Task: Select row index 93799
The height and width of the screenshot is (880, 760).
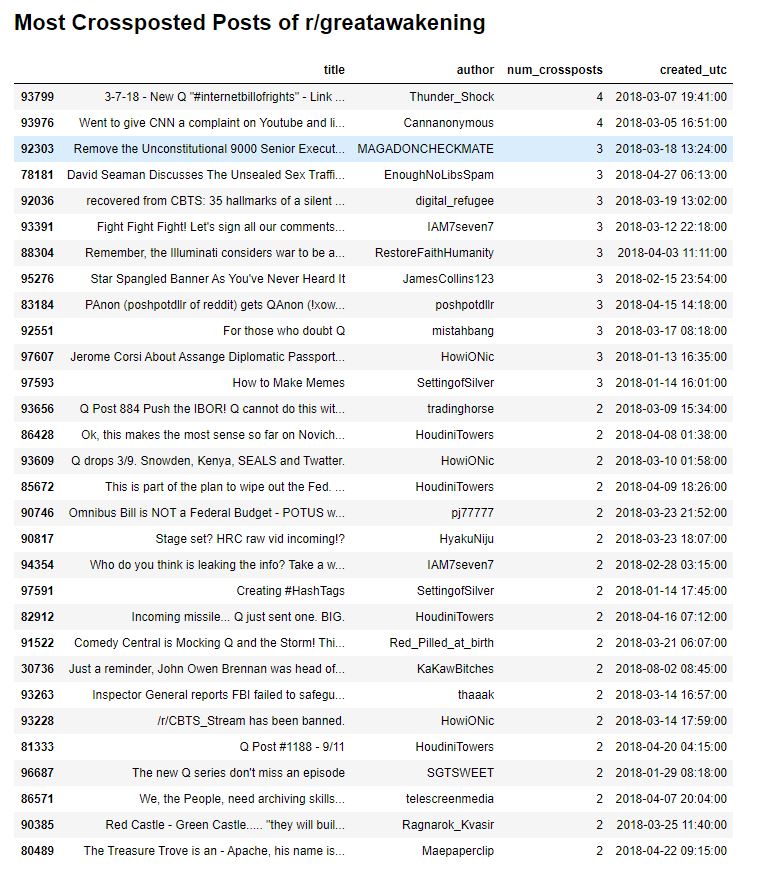Action: [38, 97]
